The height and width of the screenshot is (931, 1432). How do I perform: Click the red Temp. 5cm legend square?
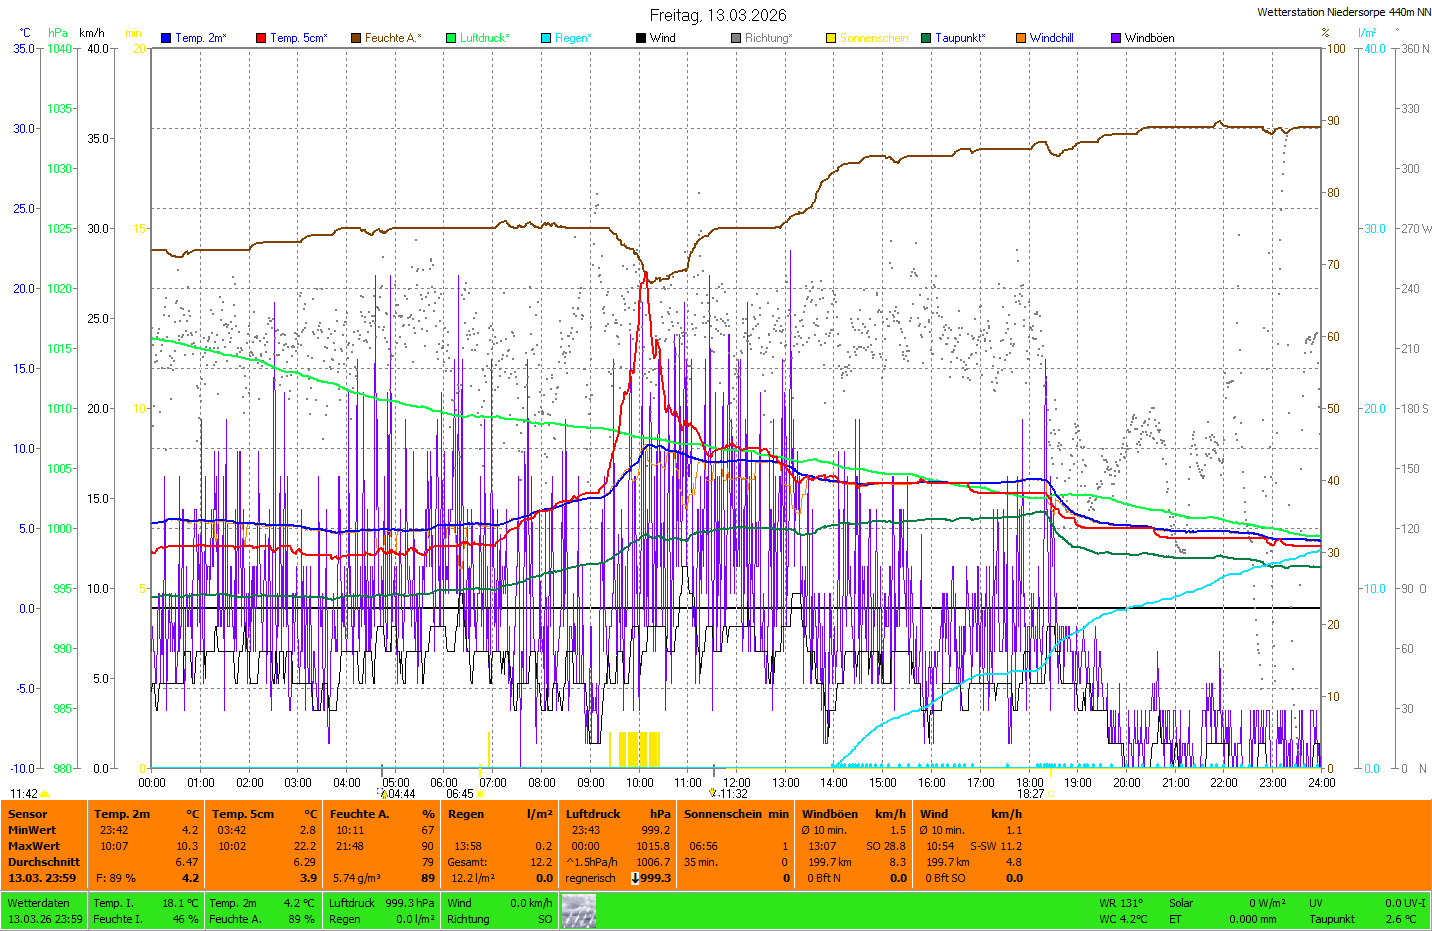[x=261, y=38]
